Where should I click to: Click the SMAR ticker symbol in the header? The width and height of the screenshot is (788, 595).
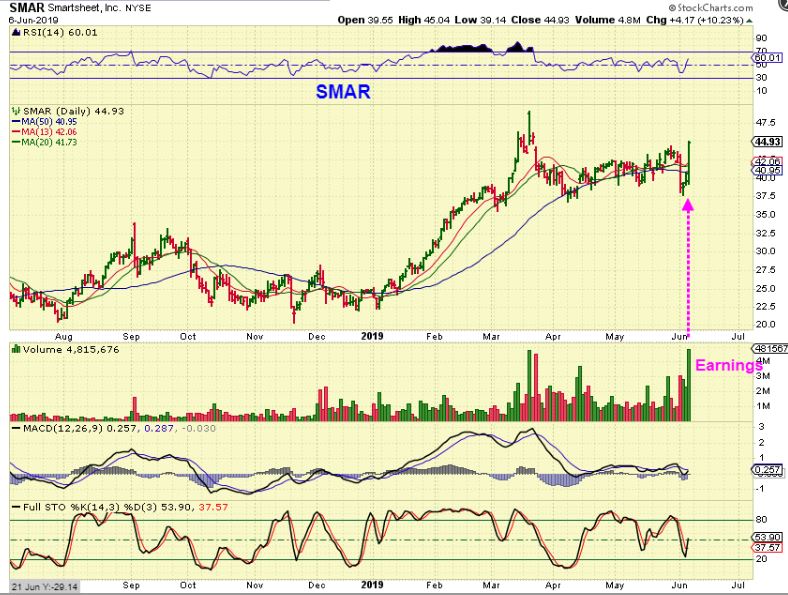(x=27, y=7)
